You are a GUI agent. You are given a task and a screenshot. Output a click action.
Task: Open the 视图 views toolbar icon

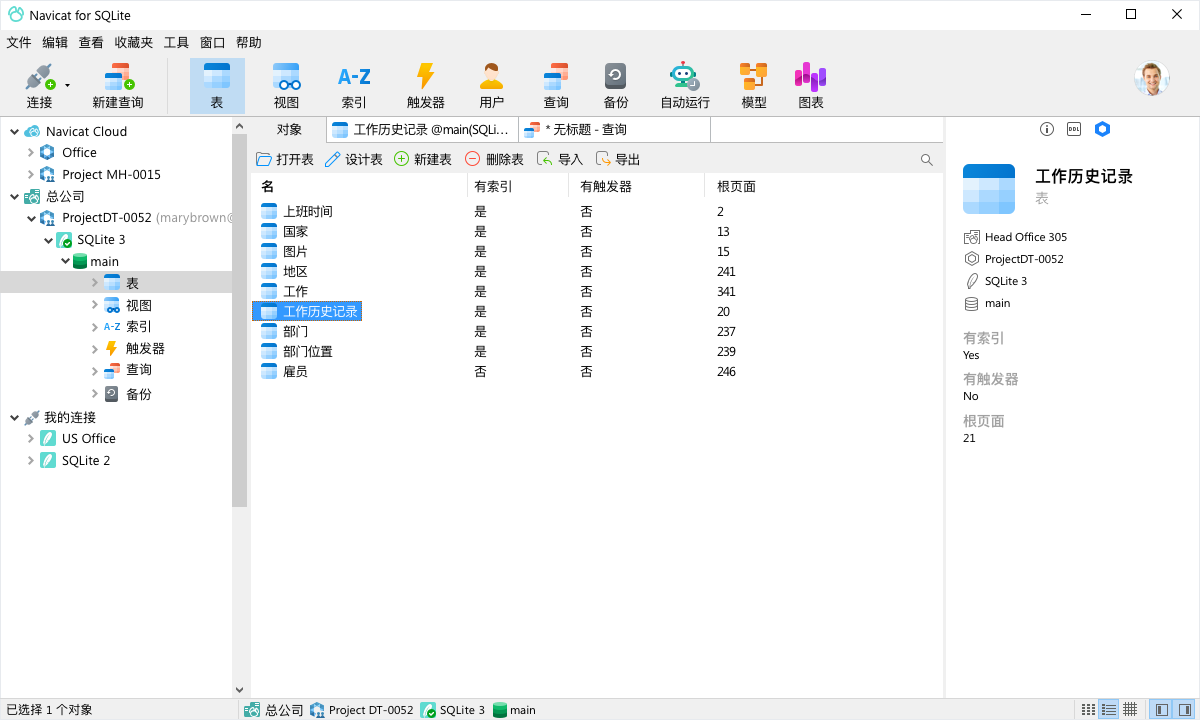click(x=286, y=86)
